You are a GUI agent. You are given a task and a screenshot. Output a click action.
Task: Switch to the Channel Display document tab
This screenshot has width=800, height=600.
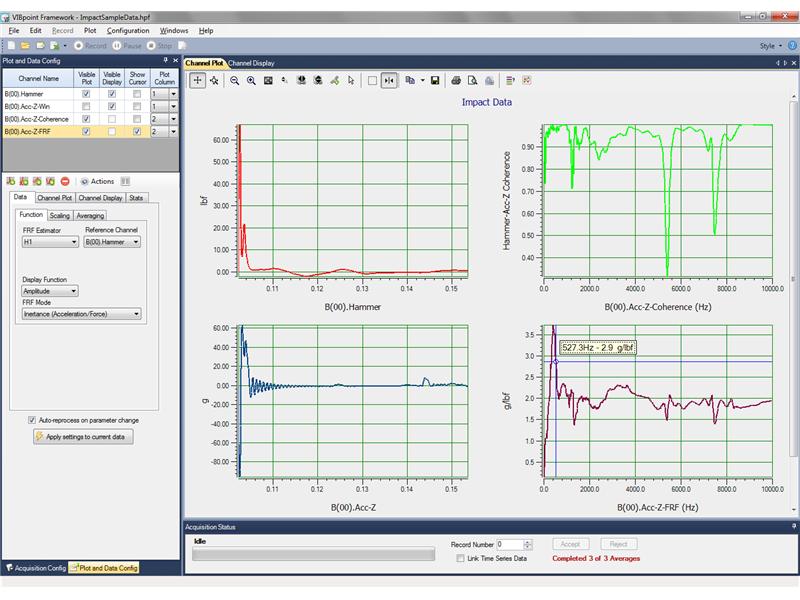[251, 63]
